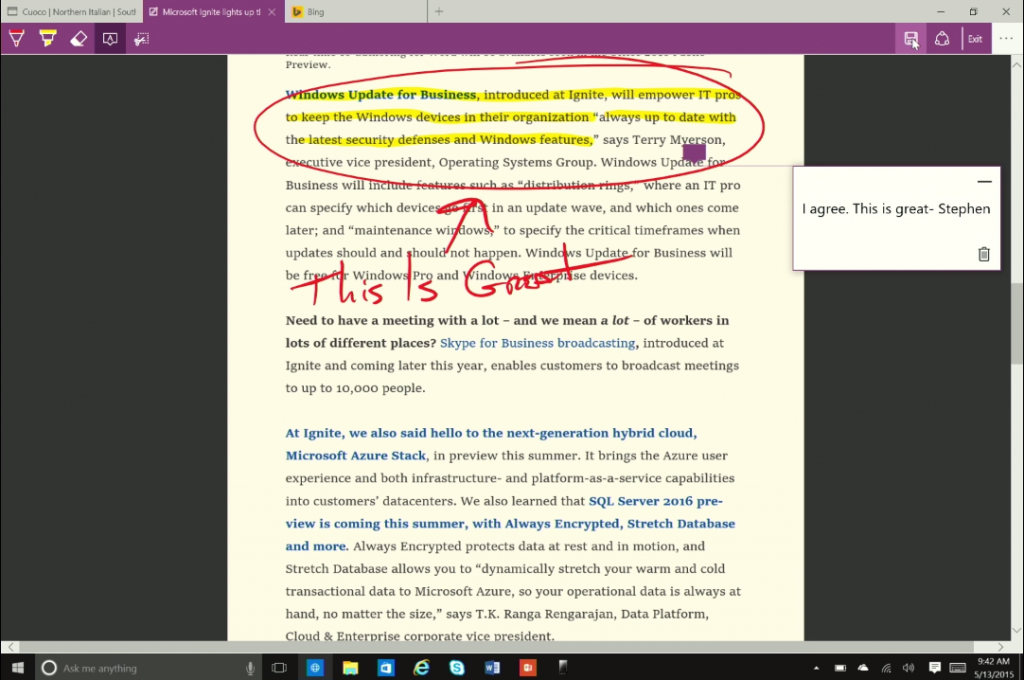Open the Windows Start menu
Screen dimensions: 1024x680
pos(18,668)
